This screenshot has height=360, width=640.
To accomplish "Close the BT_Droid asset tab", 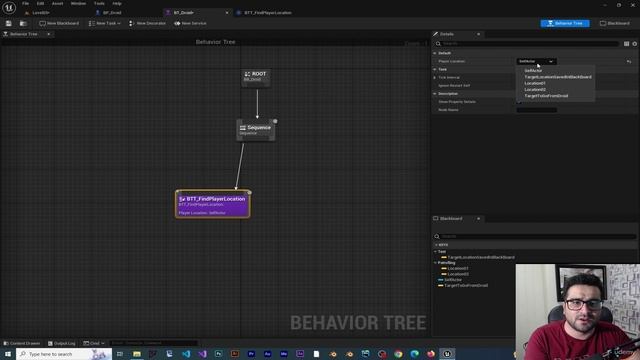I will tap(227, 13).
